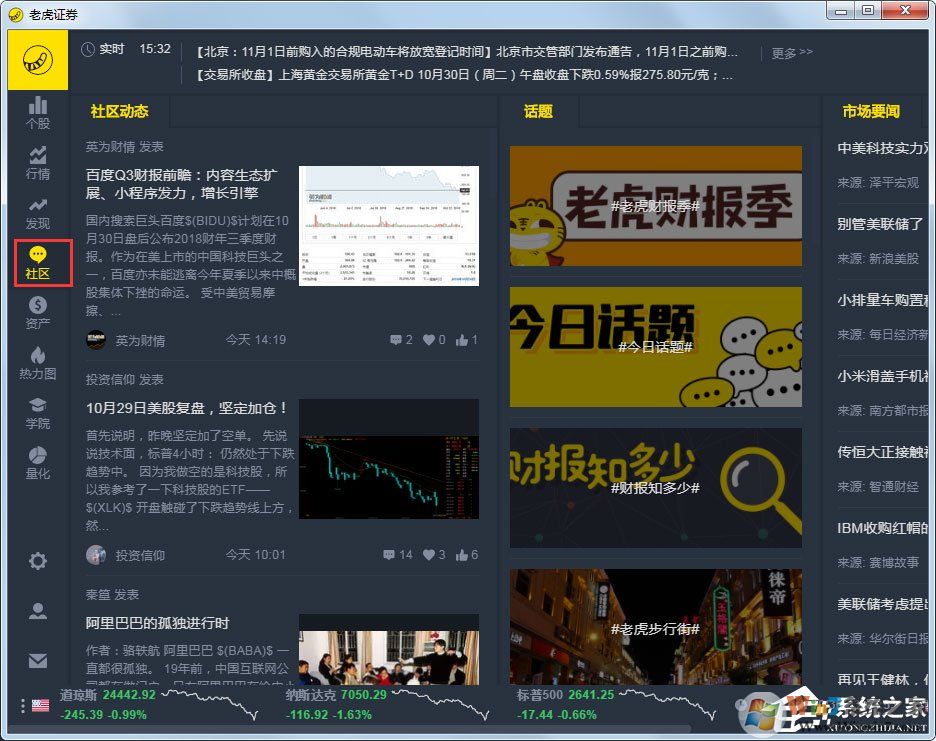The image size is (936, 741).
Task: Open the 交易所收盘 黄金T+D news headline
Action: [x=464, y=75]
